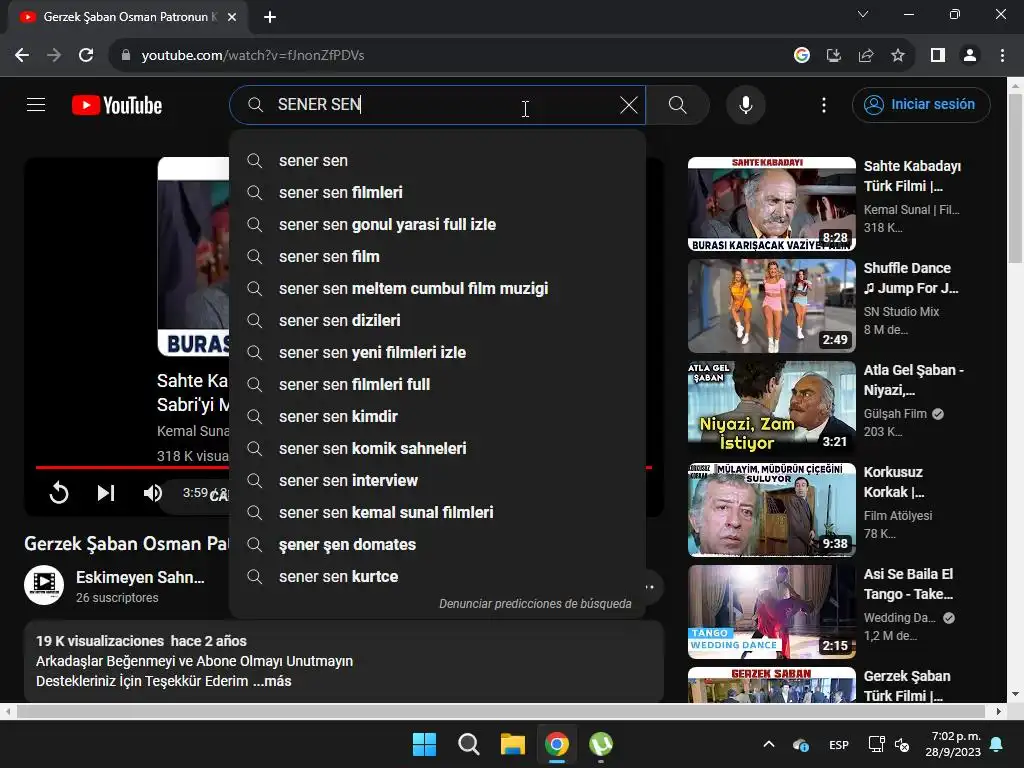Pick 'sener sen kemal sunal filmleri'
This screenshot has width=1024, height=768.
click(438, 513)
